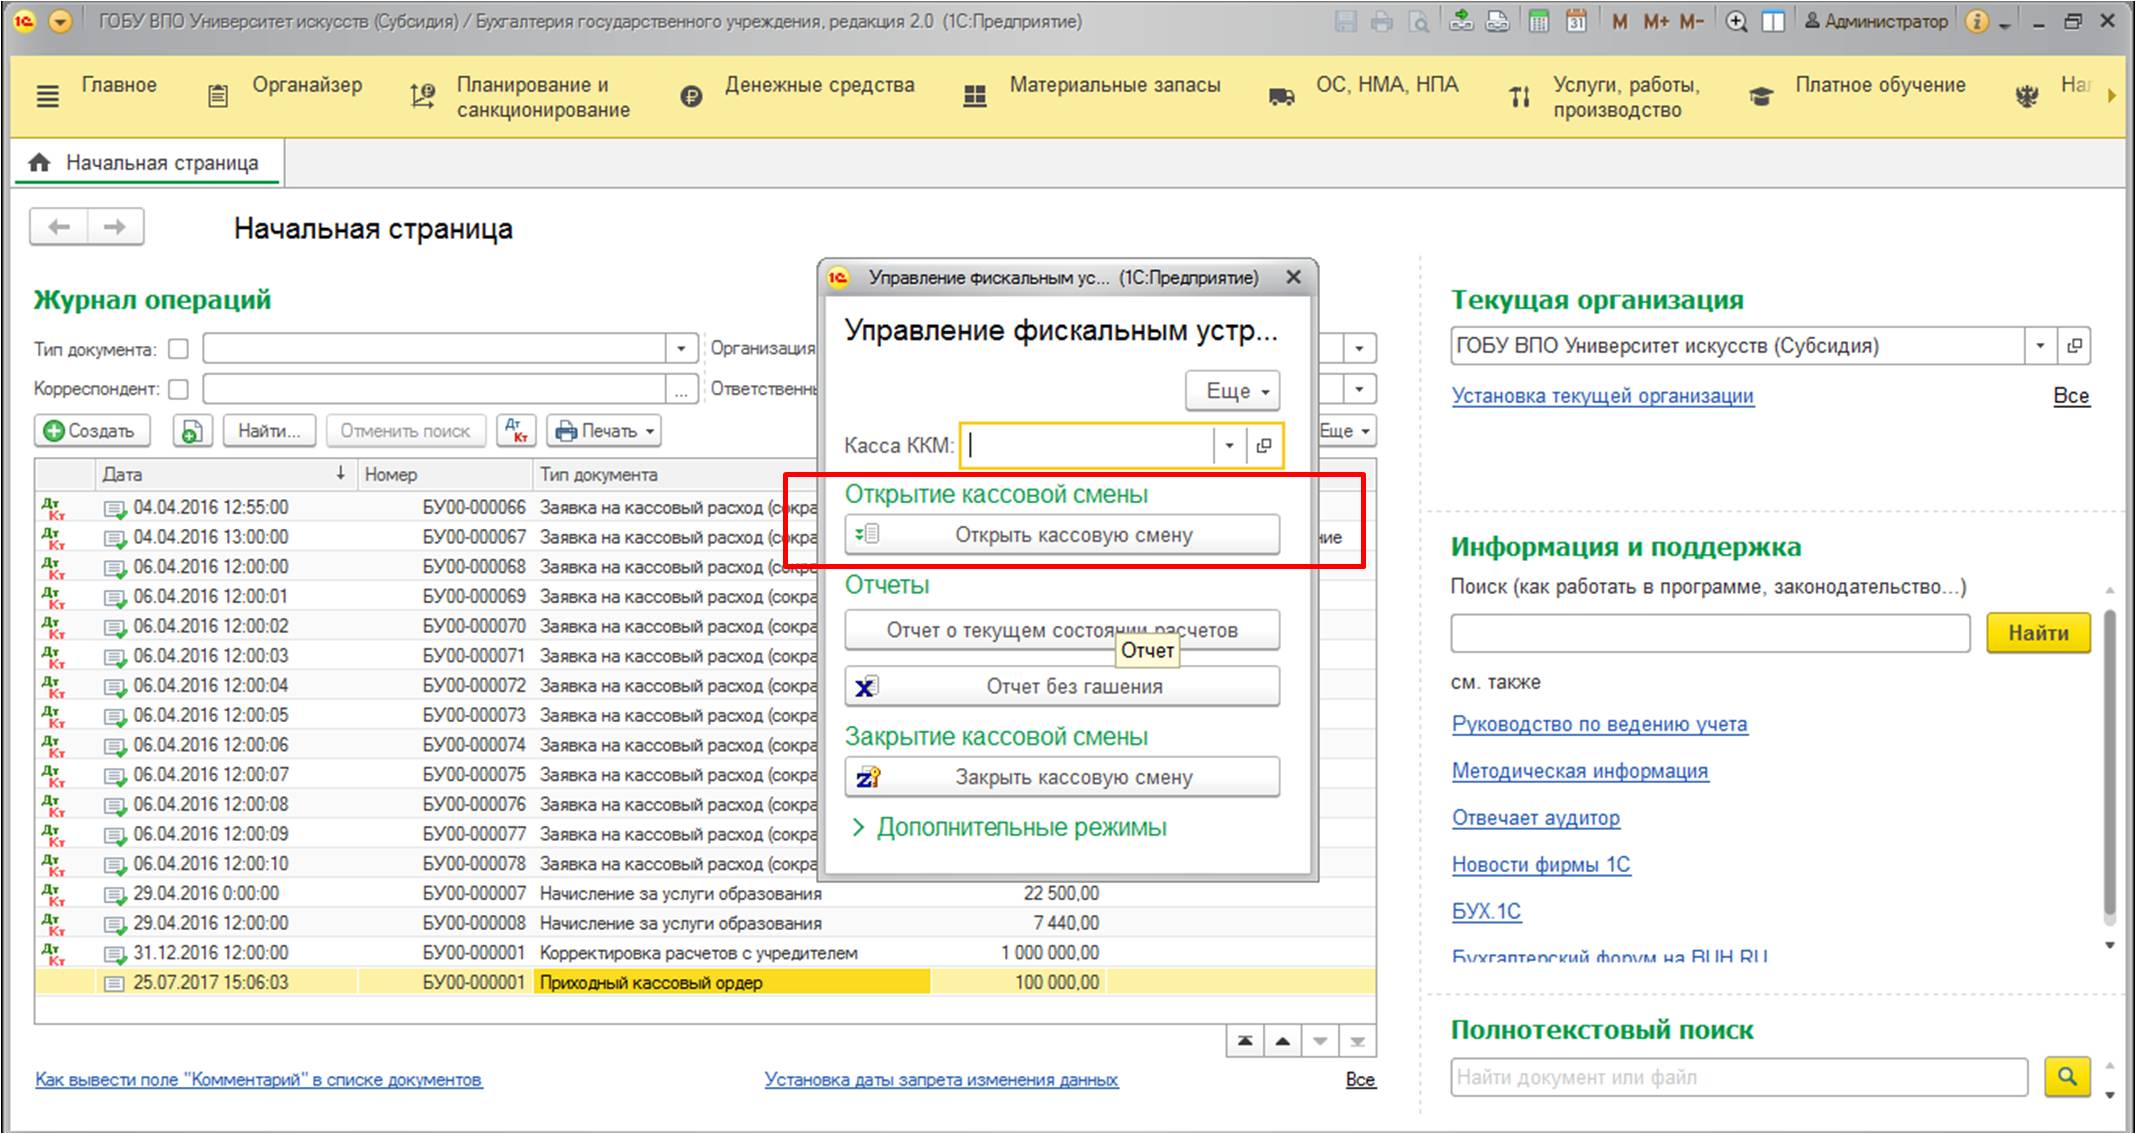Click the ДтКт postings icon in toolbar
Screen dimensions: 2136x1134
click(516, 431)
